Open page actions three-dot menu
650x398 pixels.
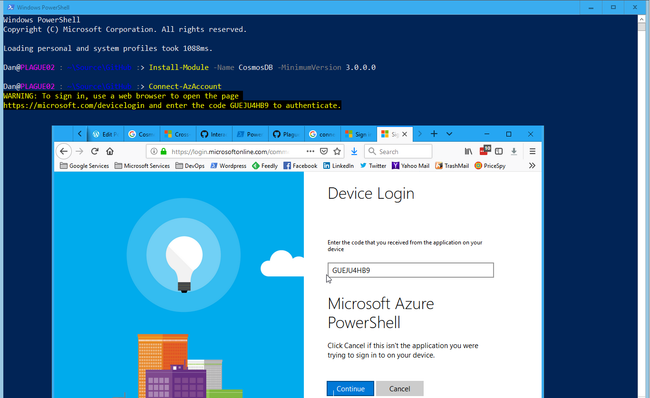pyautogui.click(x=310, y=151)
